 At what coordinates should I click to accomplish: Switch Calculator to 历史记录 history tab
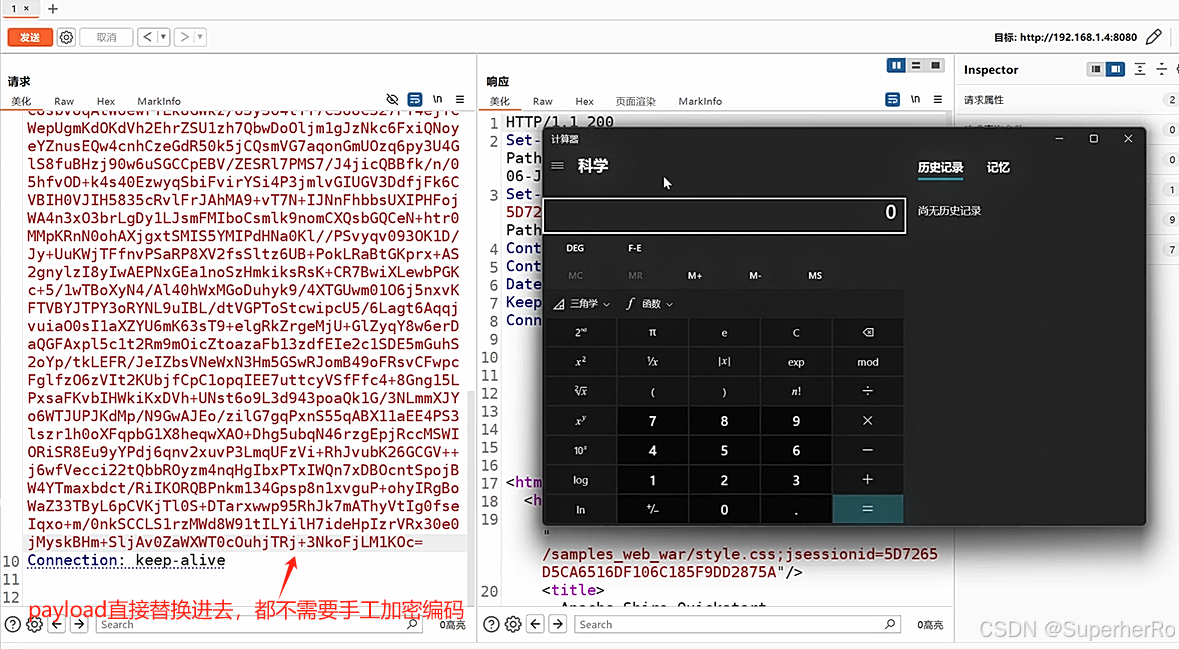940,168
